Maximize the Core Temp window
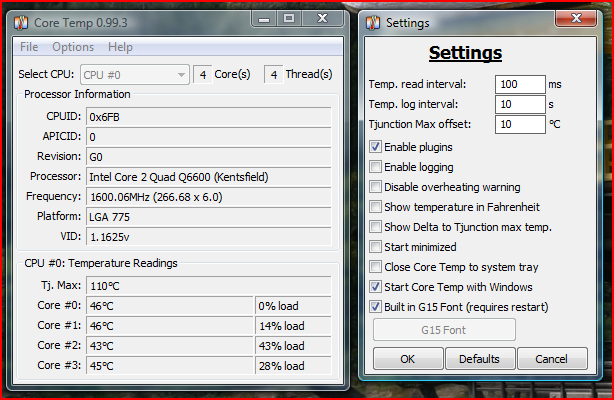The width and height of the screenshot is (614, 400). [x=289, y=18]
